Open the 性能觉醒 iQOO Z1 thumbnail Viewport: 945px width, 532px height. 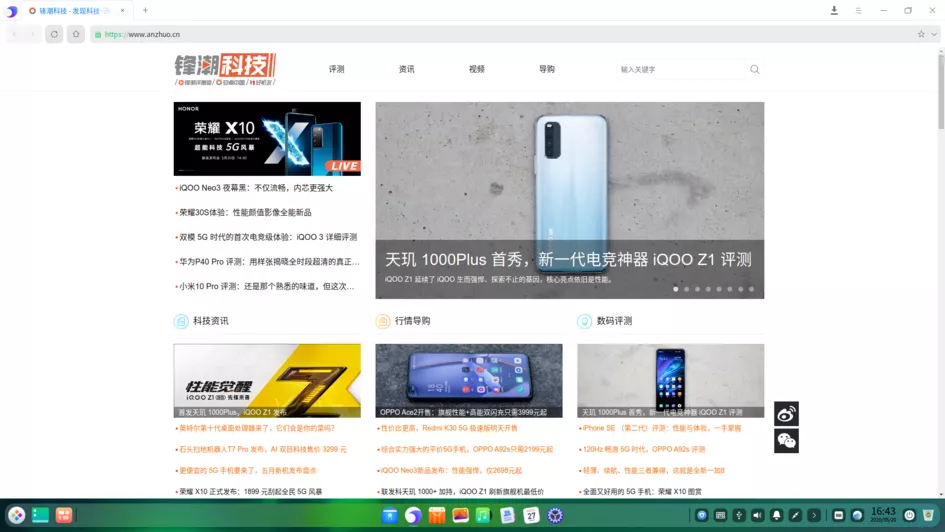267,381
